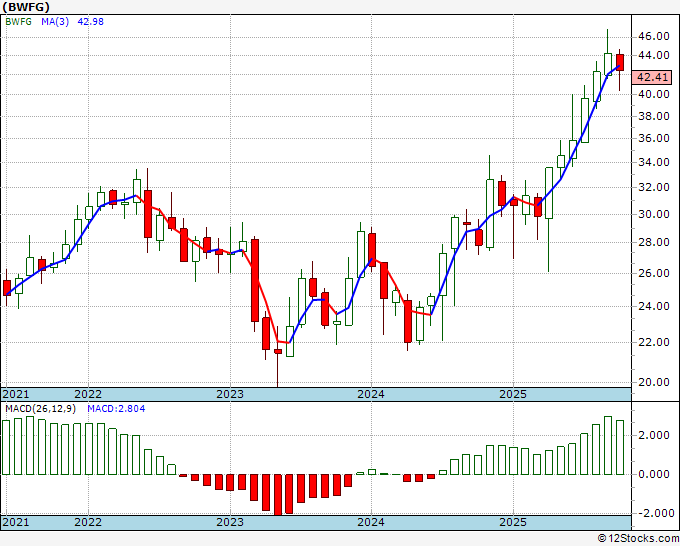Click the 24.00 price axis label
Viewport: 680px width, 546px height.
point(654,306)
